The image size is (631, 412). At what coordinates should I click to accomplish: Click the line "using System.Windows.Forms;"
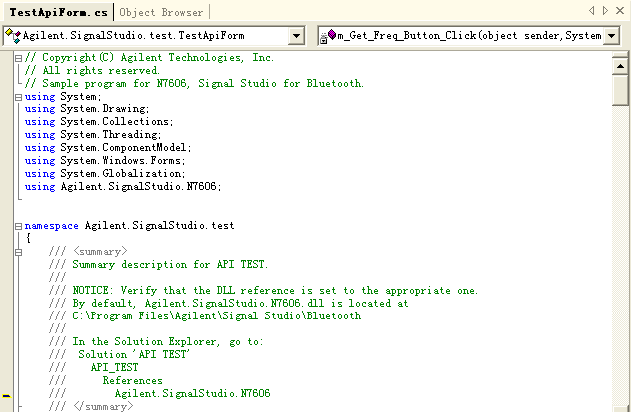(105, 161)
